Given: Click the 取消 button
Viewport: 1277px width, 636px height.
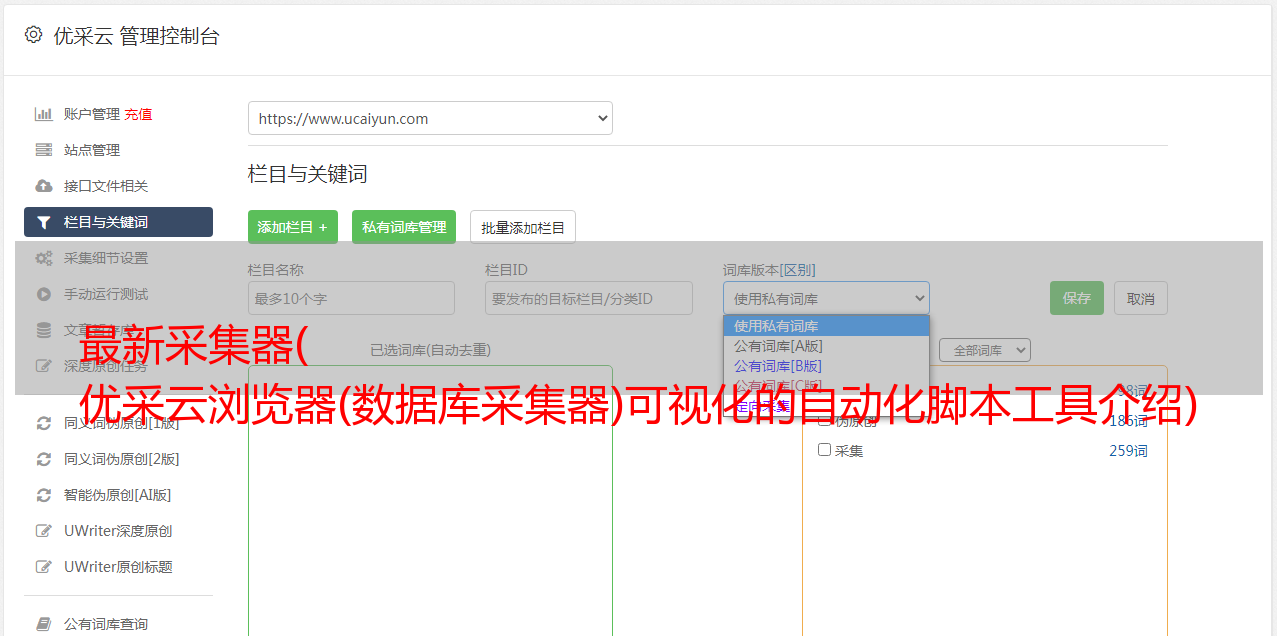Looking at the screenshot, I should pos(1141,298).
